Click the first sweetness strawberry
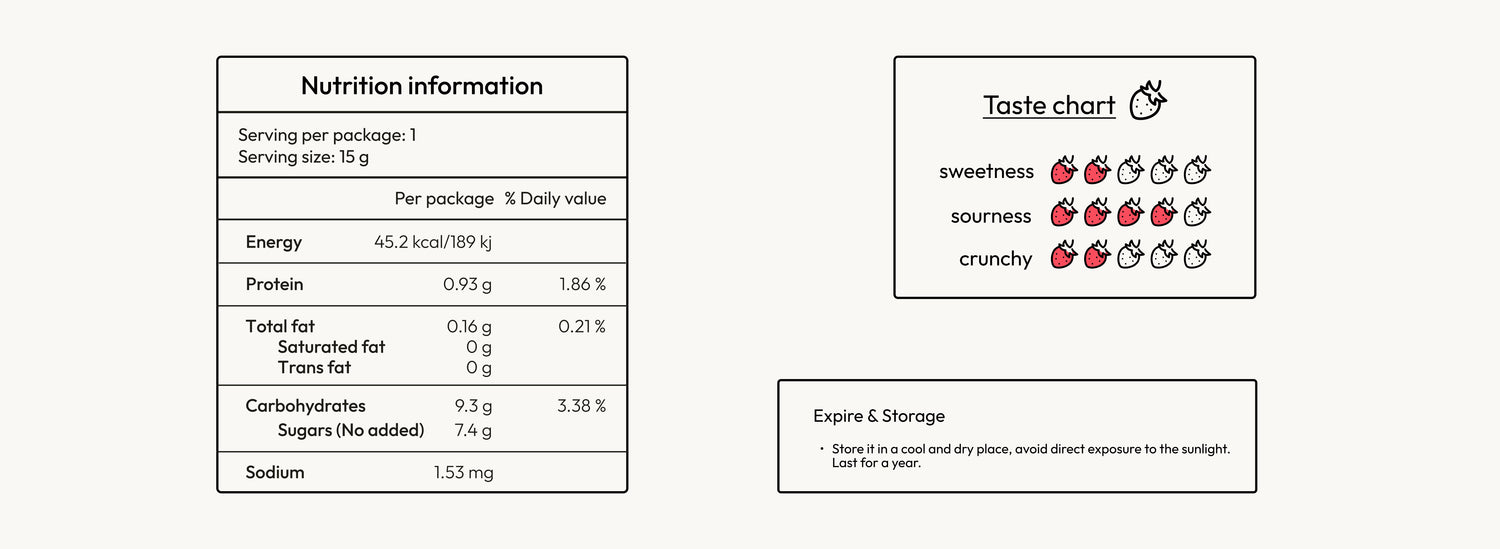The width and height of the screenshot is (1500, 549). [x=1064, y=171]
